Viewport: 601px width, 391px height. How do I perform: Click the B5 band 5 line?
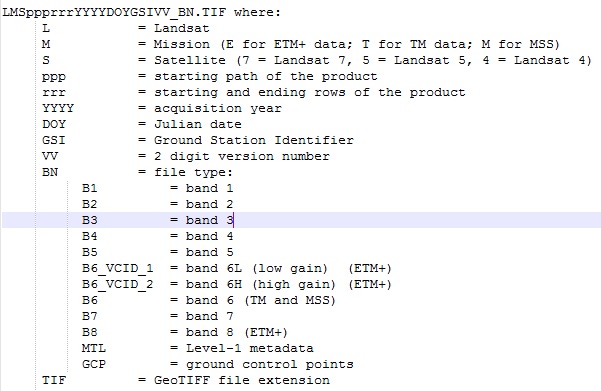pyautogui.click(x=158, y=252)
